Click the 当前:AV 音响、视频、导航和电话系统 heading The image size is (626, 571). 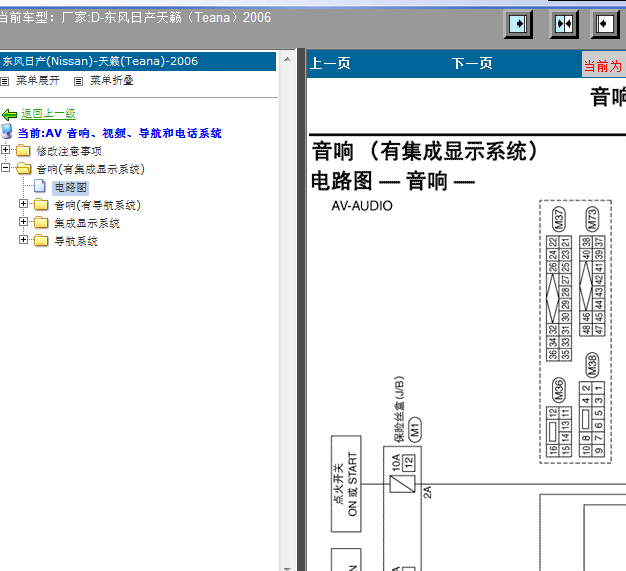point(120,133)
